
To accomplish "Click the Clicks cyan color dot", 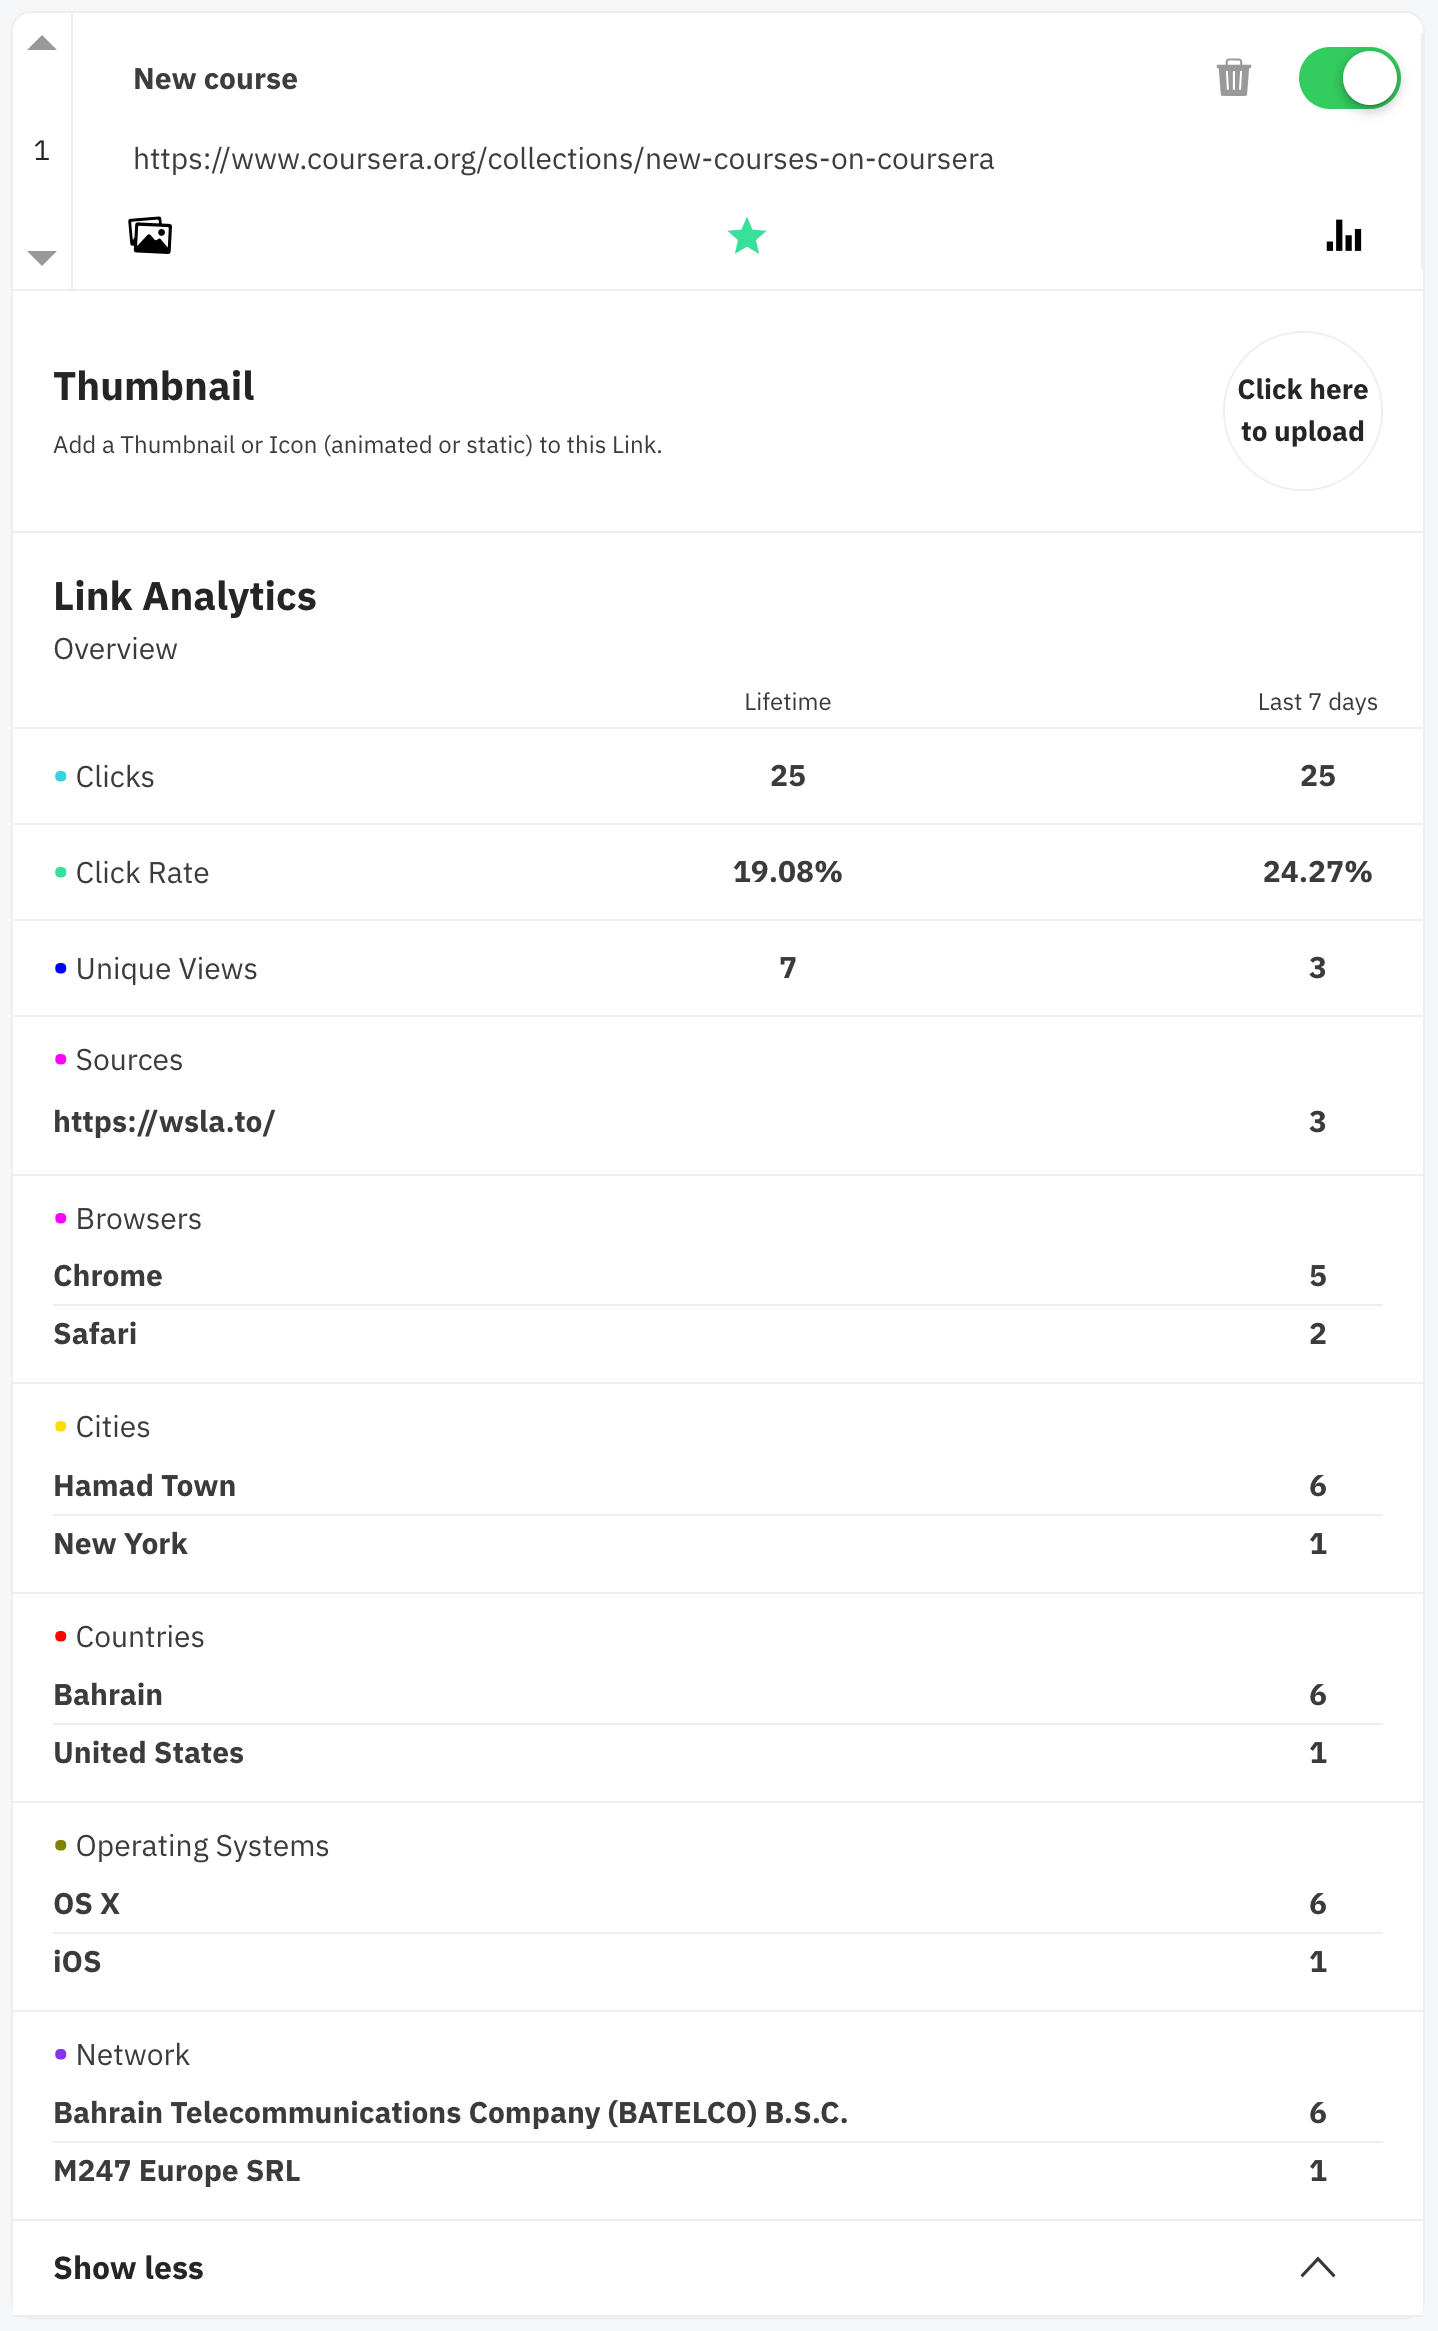I will (x=61, y=776).
